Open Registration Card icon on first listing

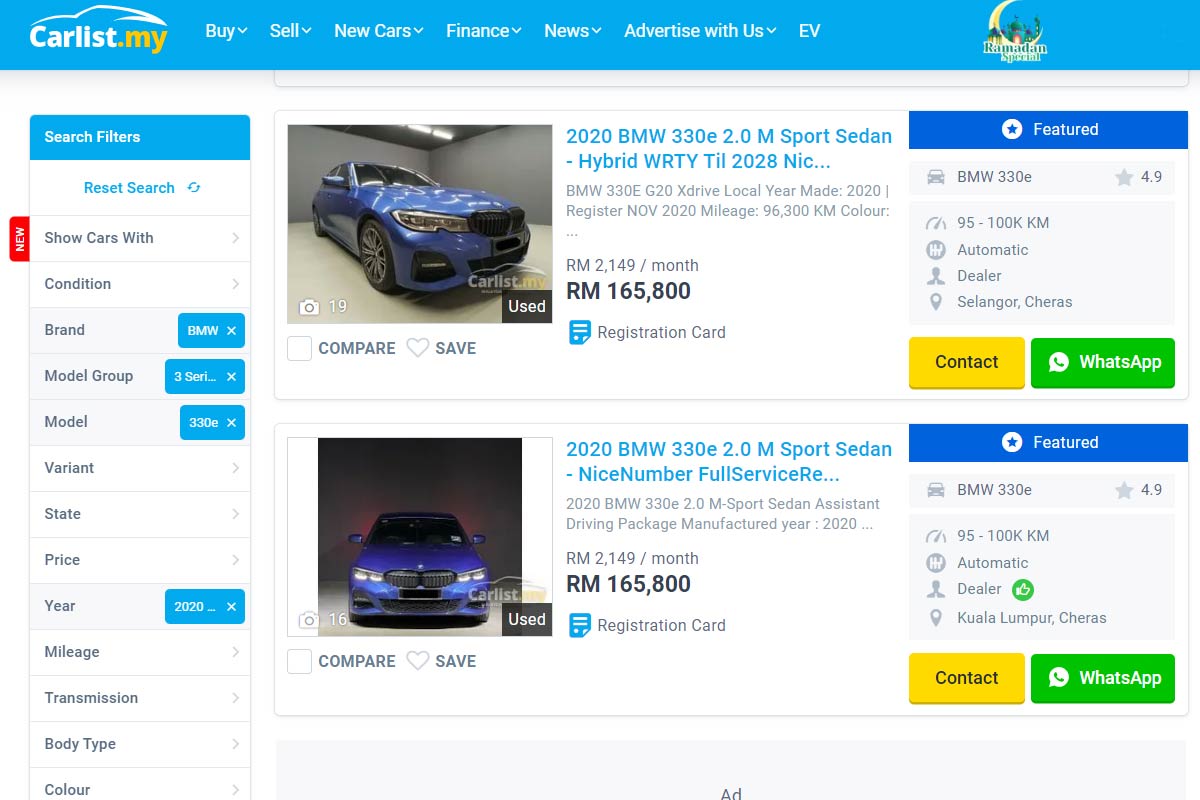tap(579, 332)
